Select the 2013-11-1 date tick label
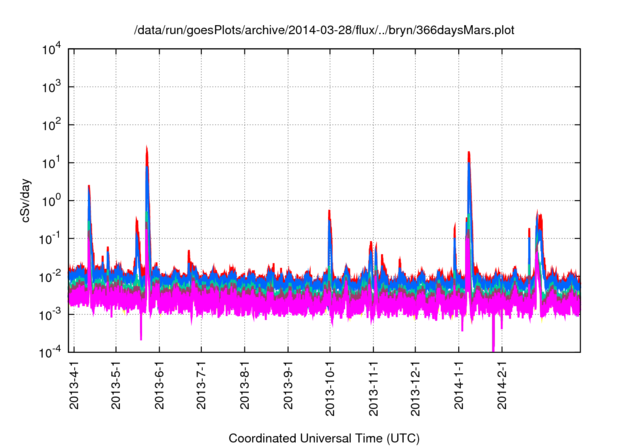This screenshot has width=640, height=448. click(x=374, y=387)
